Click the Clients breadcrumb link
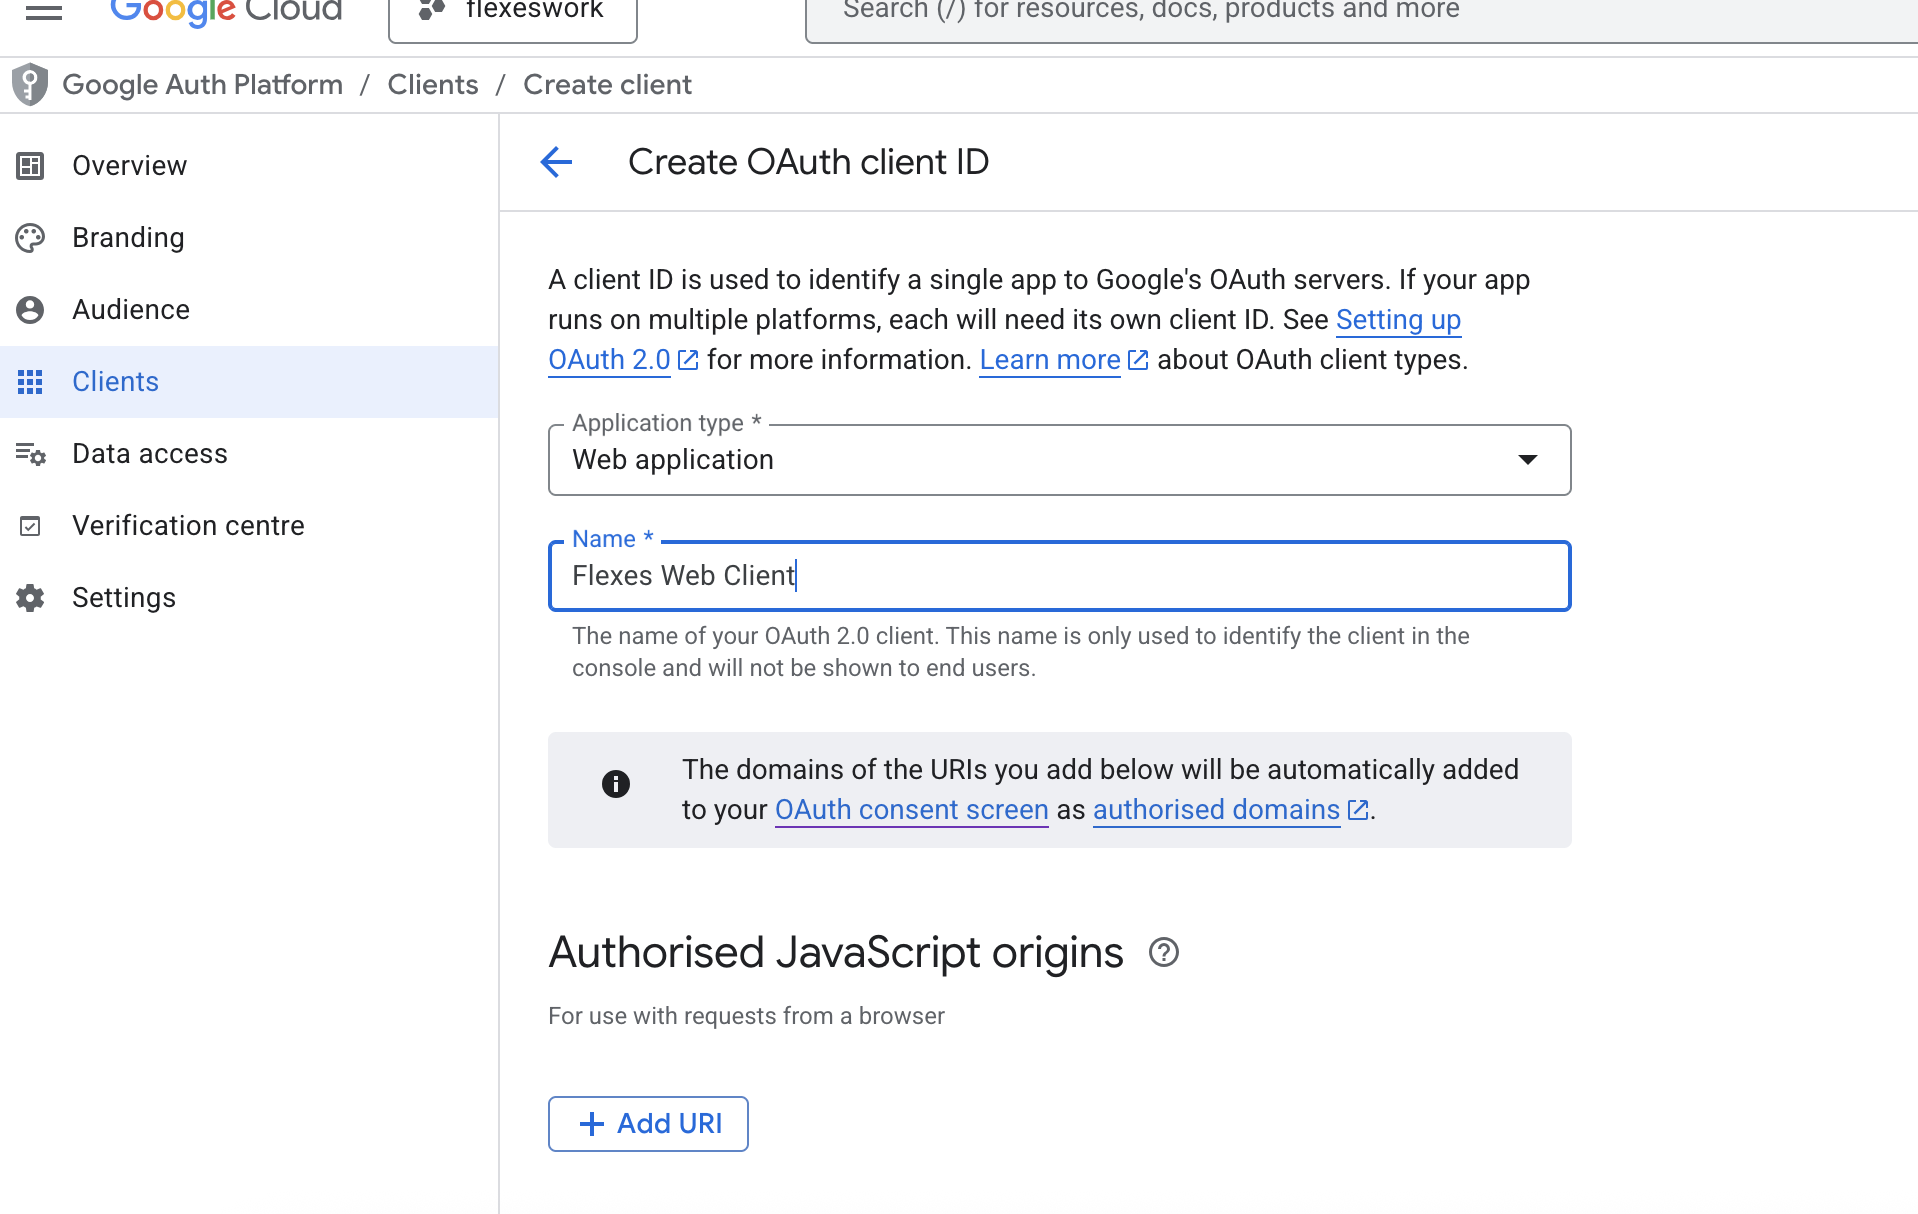Viewport: 1918px width, 1214px height. pyautogui.click(x=432, y=85)
